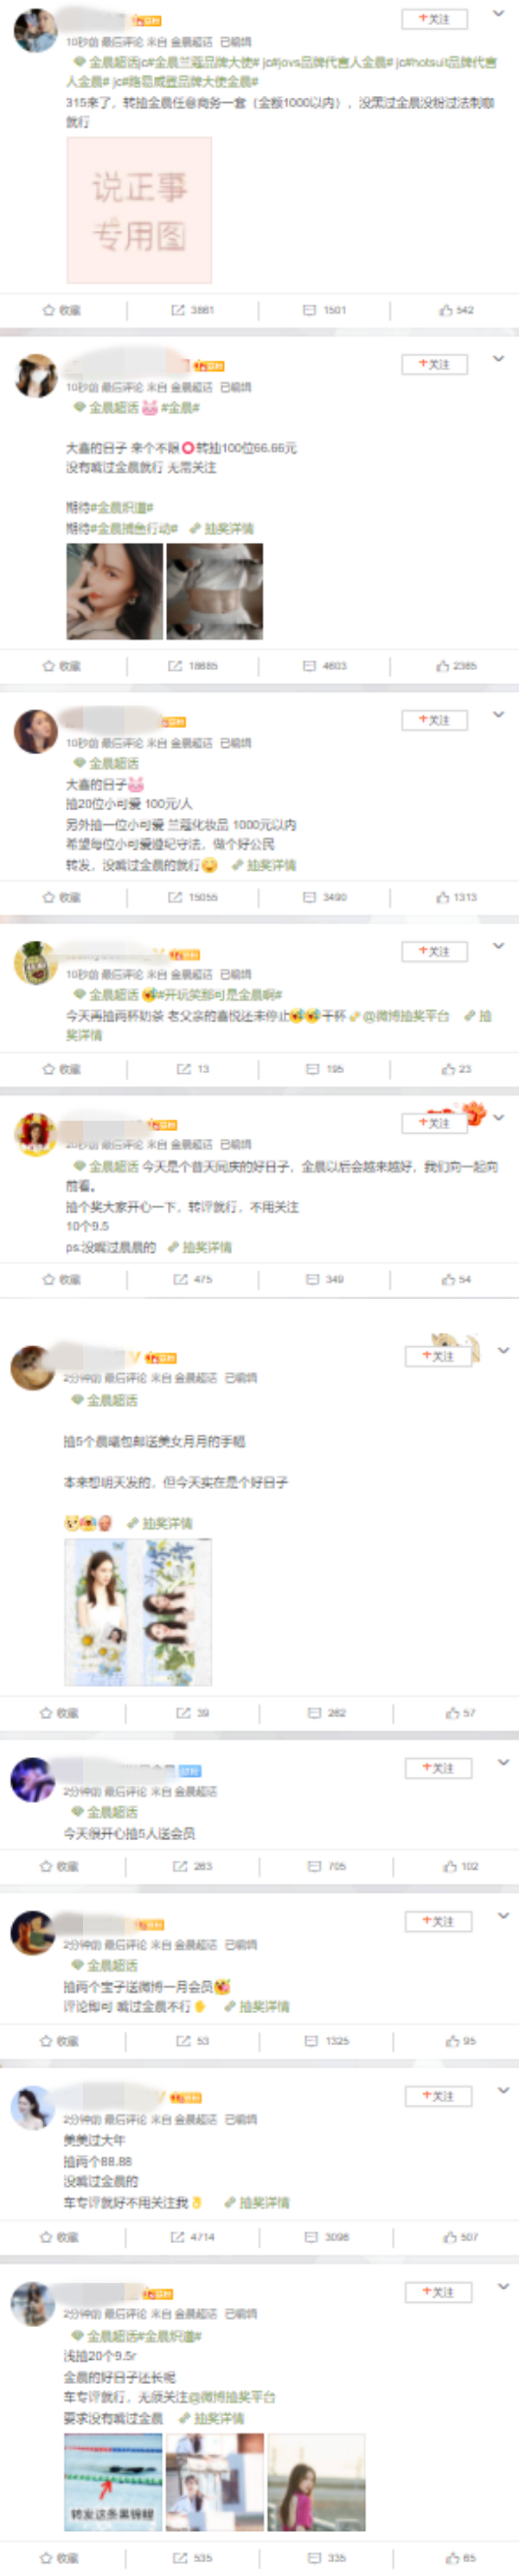Toggle 收藏 star on the first post
This screenshot has height=2576, width=519.
click(61, 310)
